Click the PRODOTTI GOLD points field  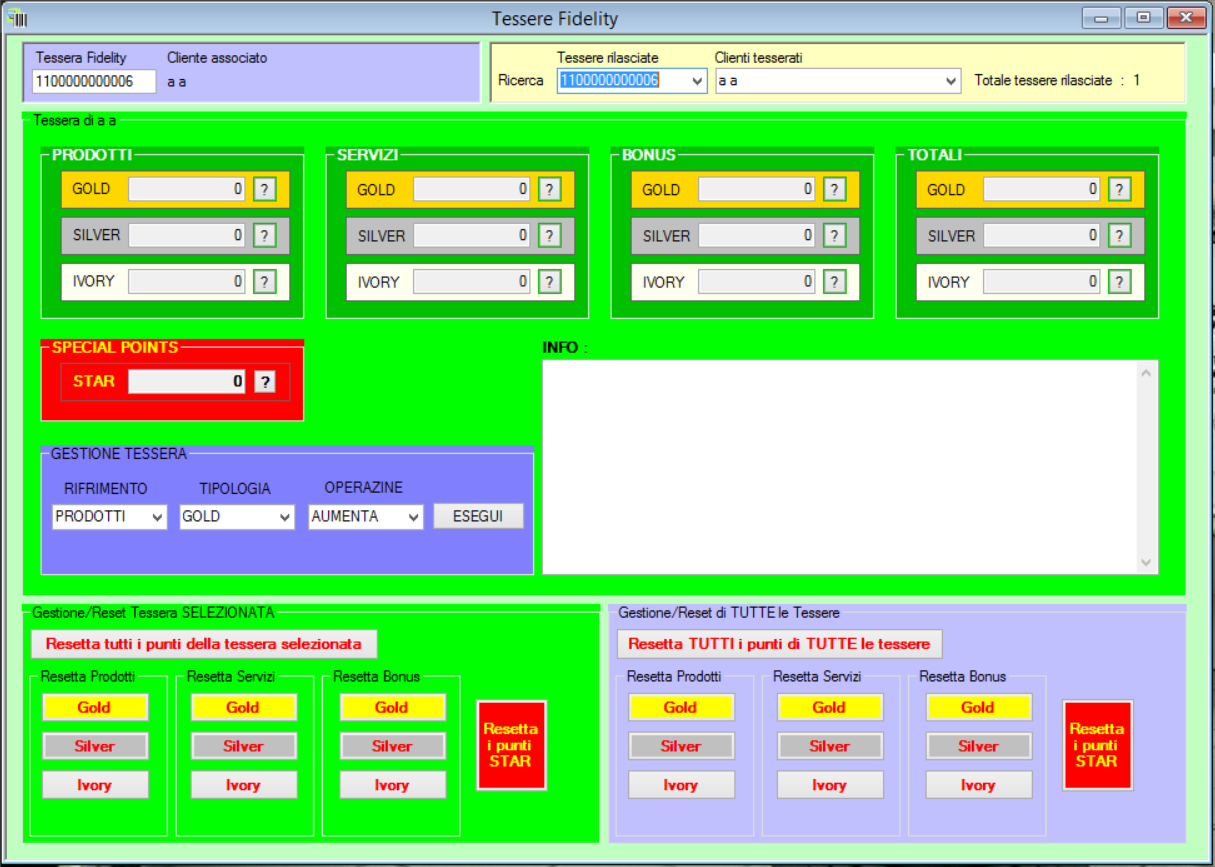[x=187, y=189]
